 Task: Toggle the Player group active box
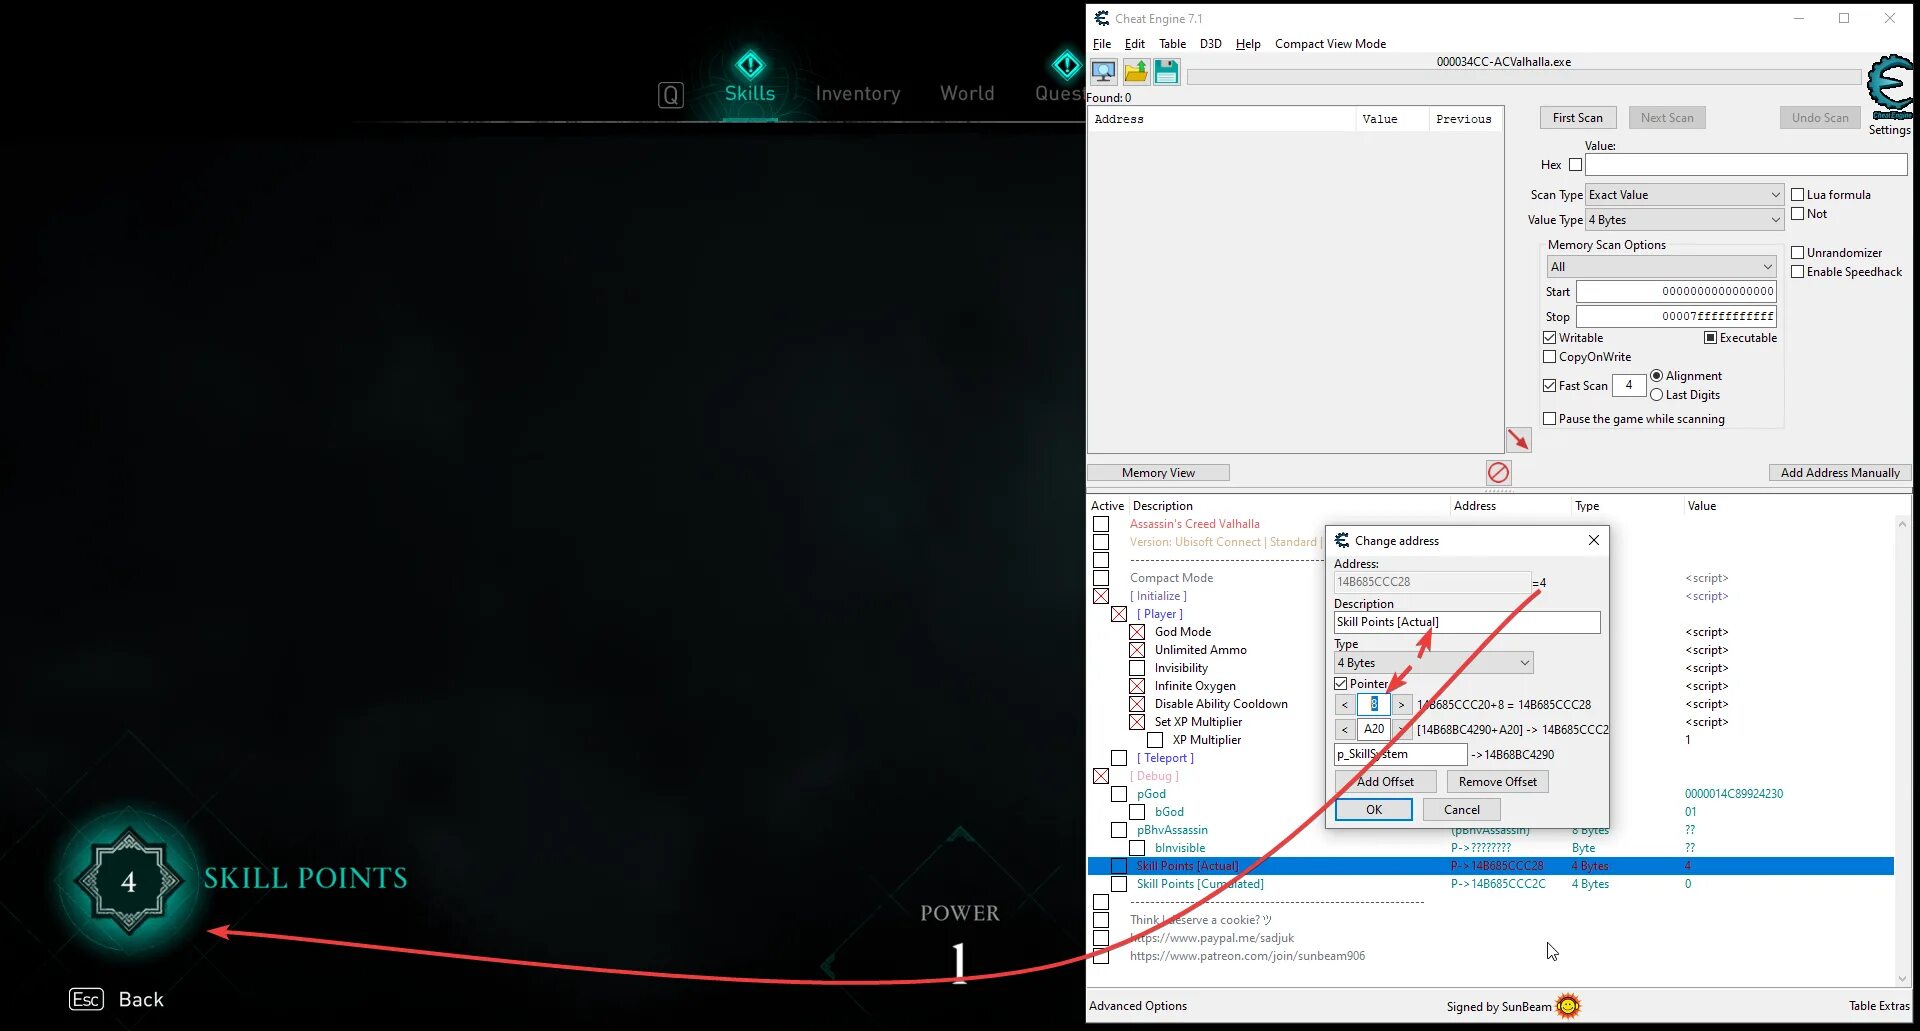click(1119, 614)
